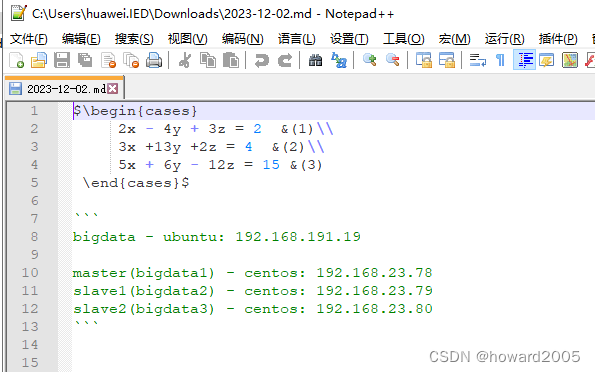
Task: Open the 宏(M) menu
Action: click(x=454, y=39)
